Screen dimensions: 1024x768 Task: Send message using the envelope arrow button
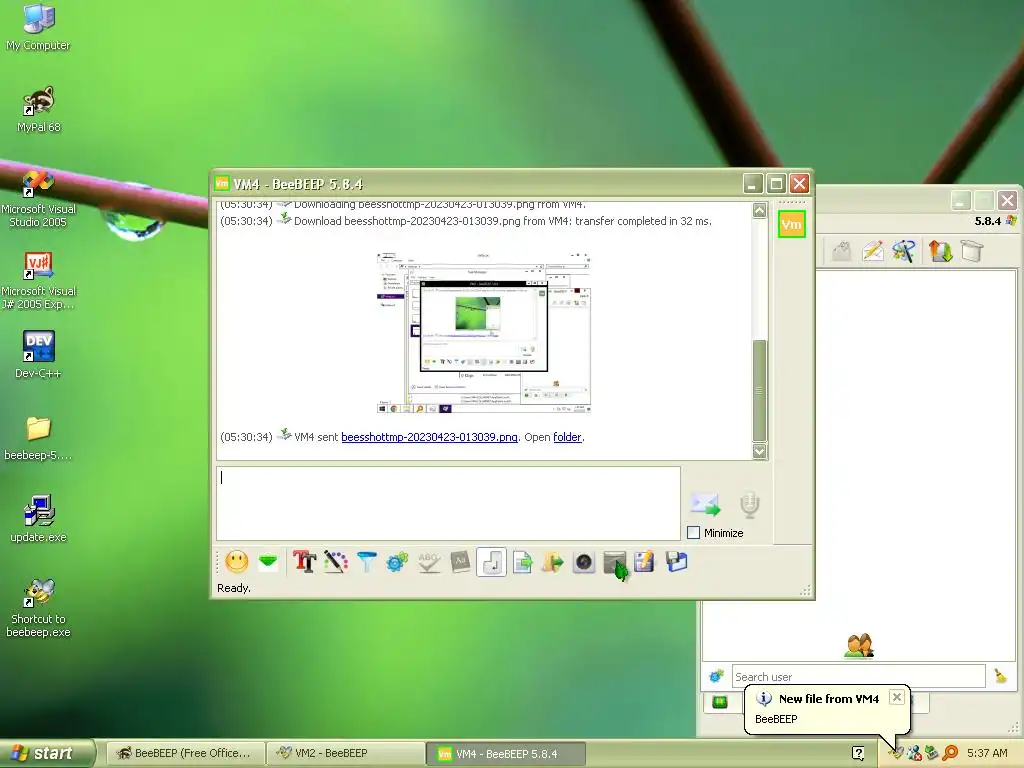(x=705, y=504)
